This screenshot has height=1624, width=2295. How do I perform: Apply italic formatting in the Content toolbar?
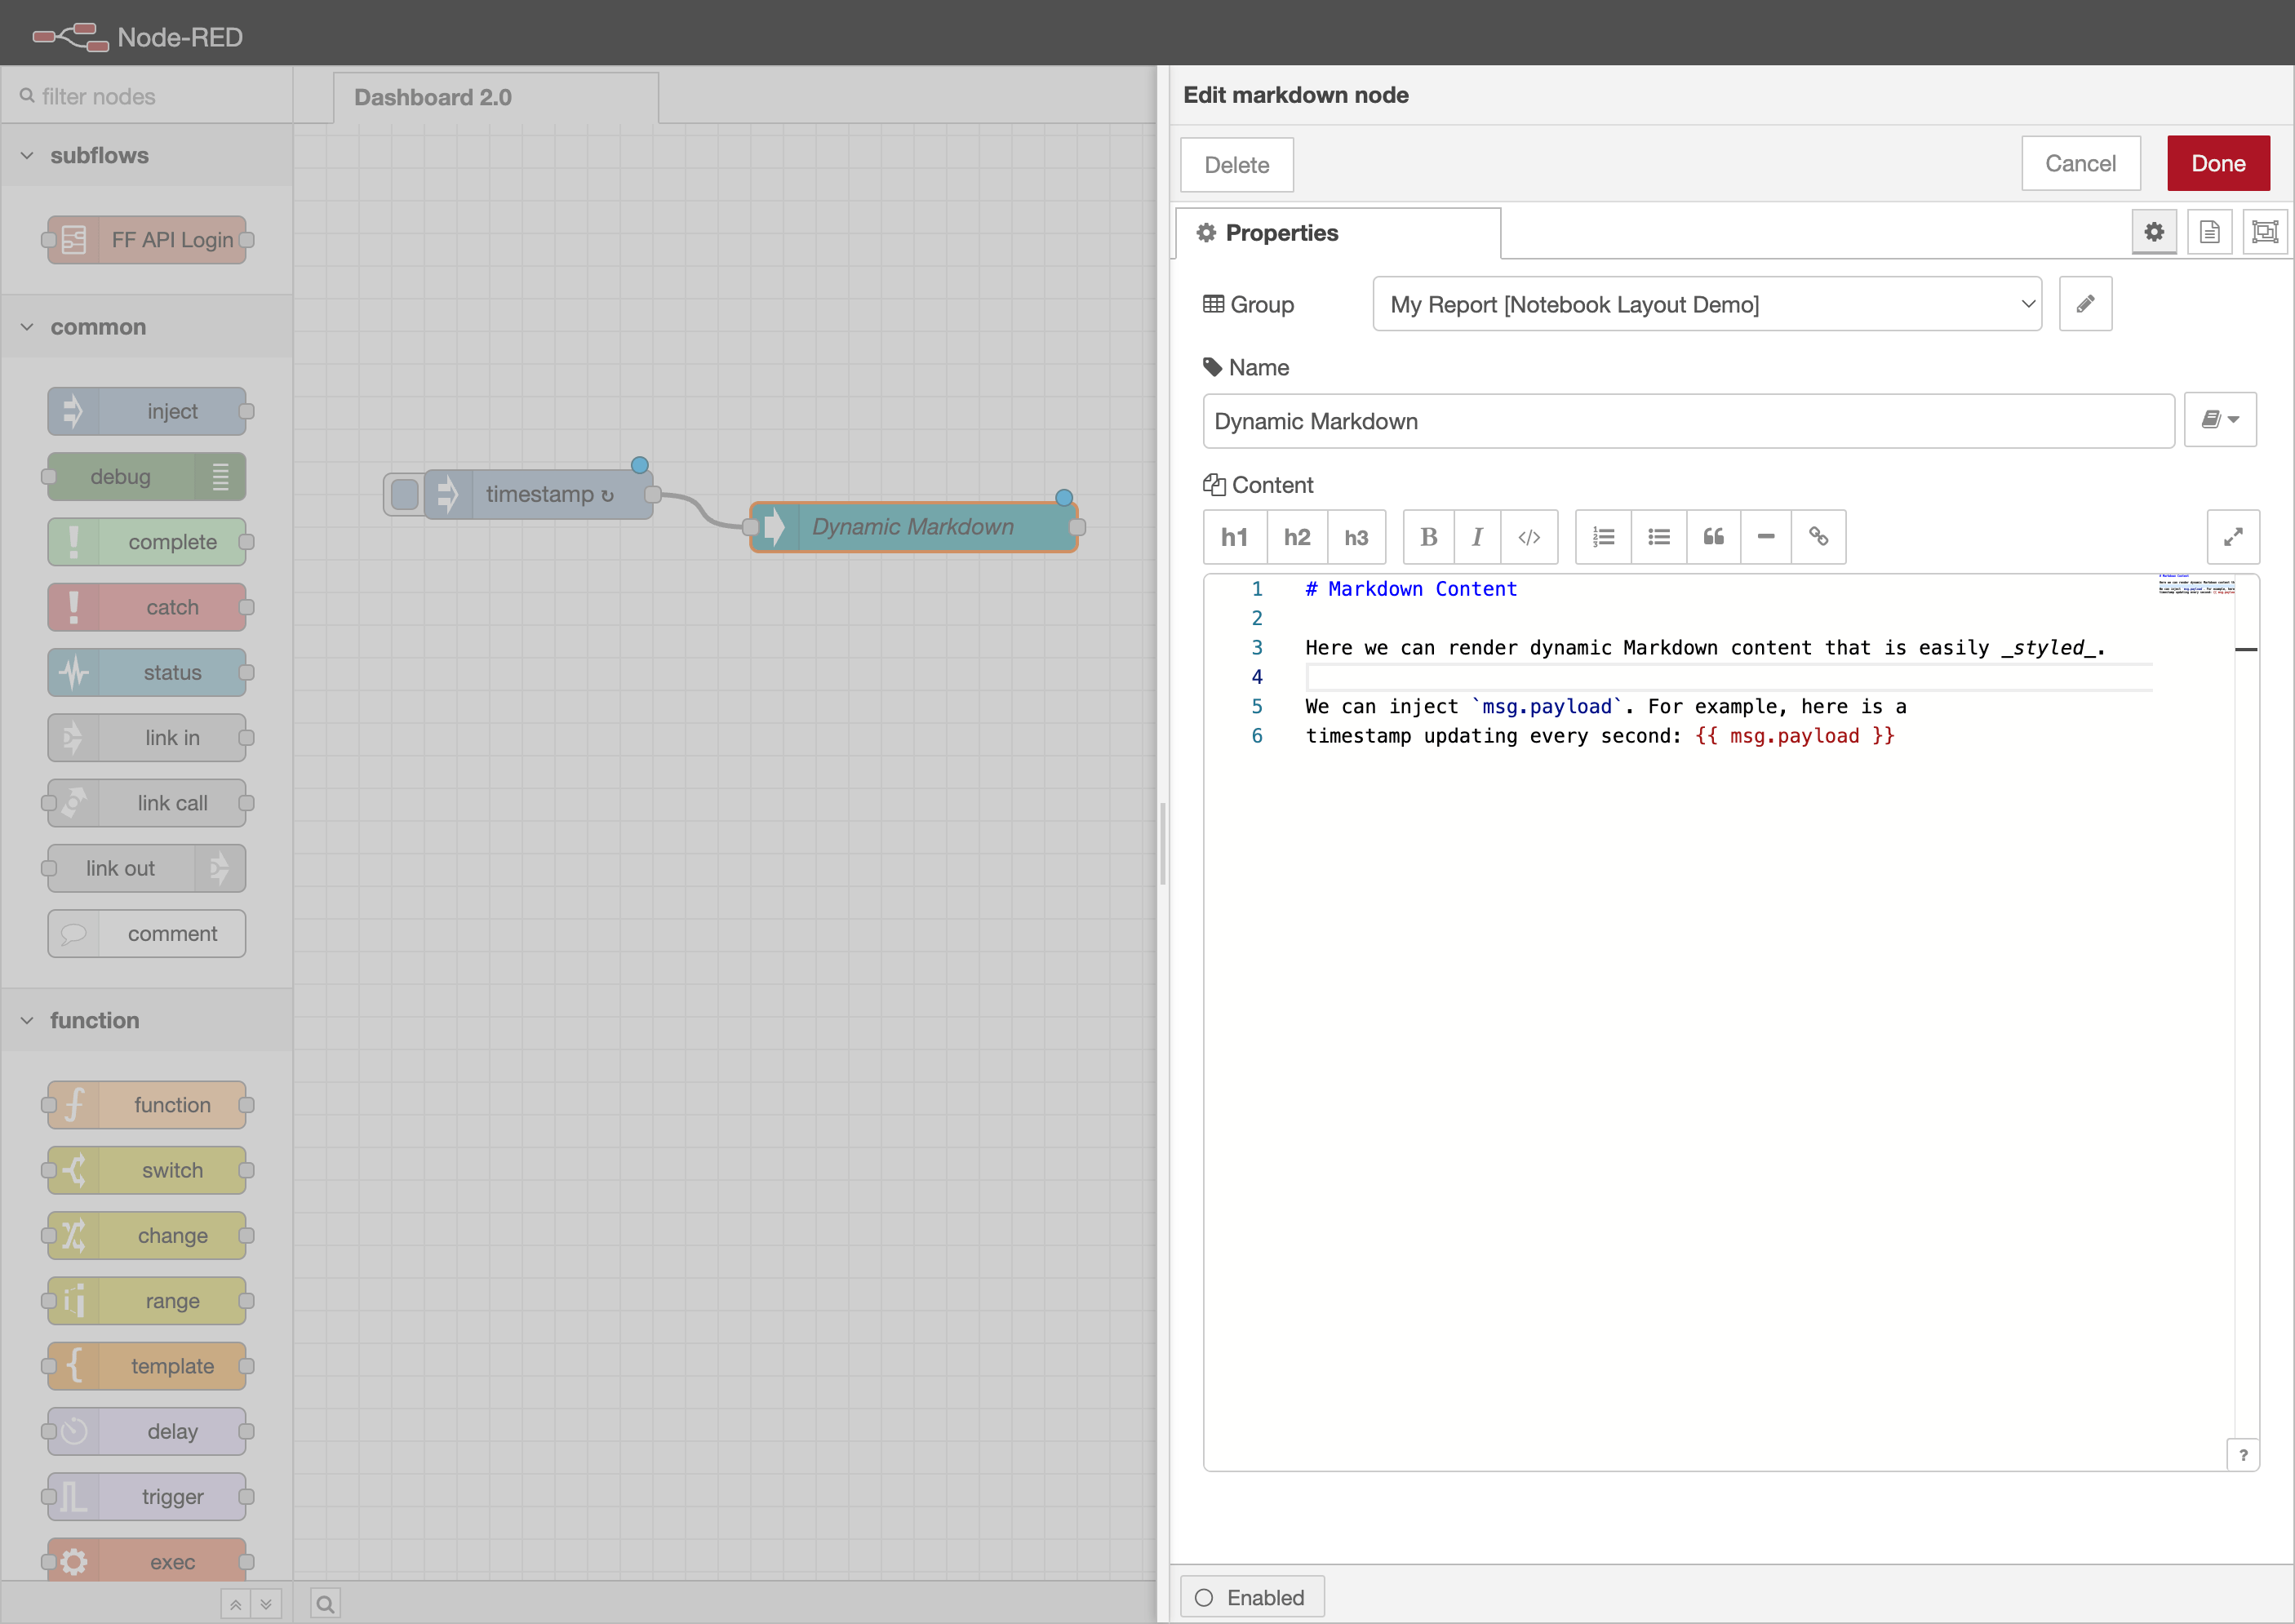[1477, 537]
